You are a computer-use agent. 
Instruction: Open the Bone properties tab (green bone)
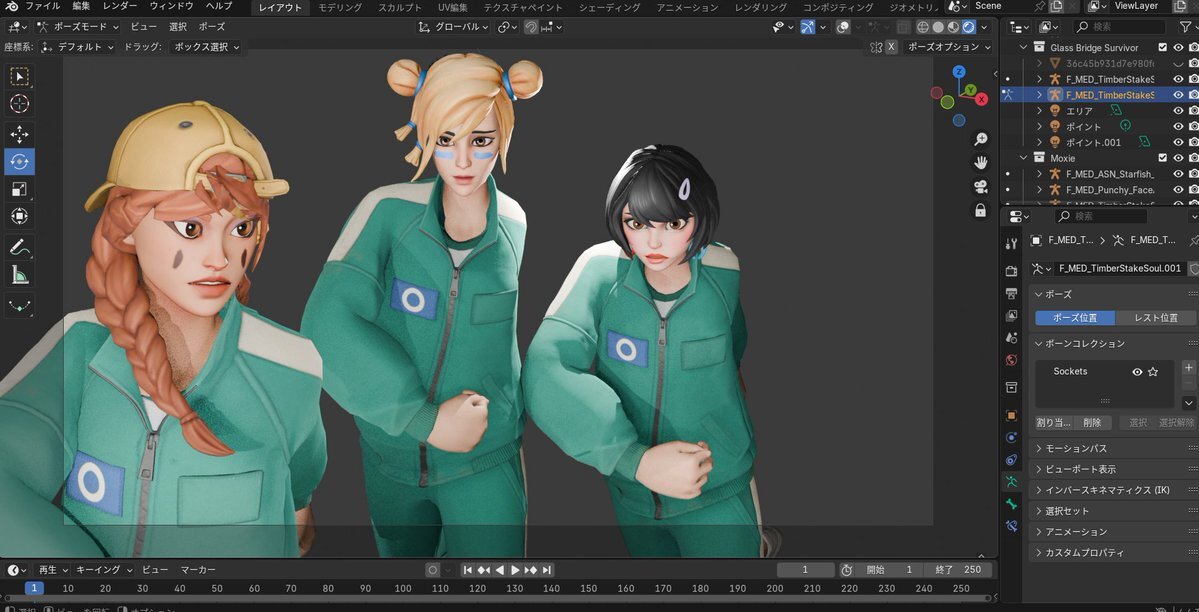(1012, 504)
